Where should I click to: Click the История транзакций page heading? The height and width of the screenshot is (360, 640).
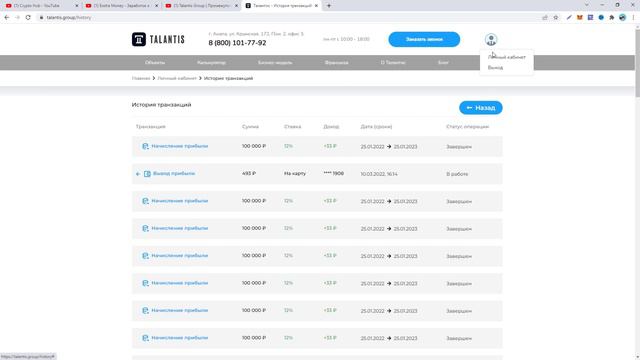click(x=162, y=105)
